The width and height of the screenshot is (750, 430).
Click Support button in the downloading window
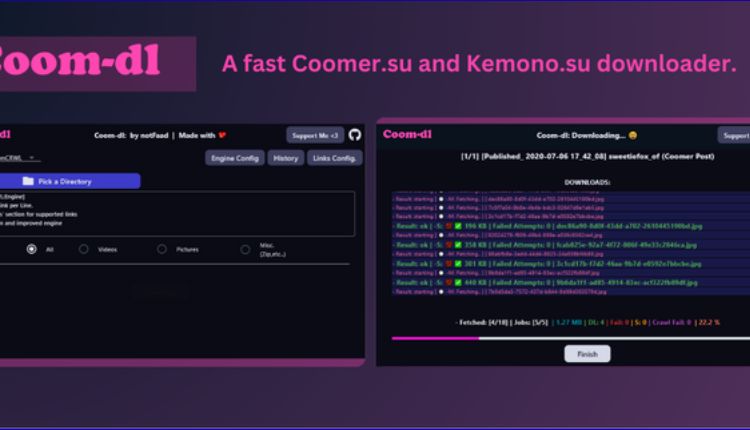[734, 135]
